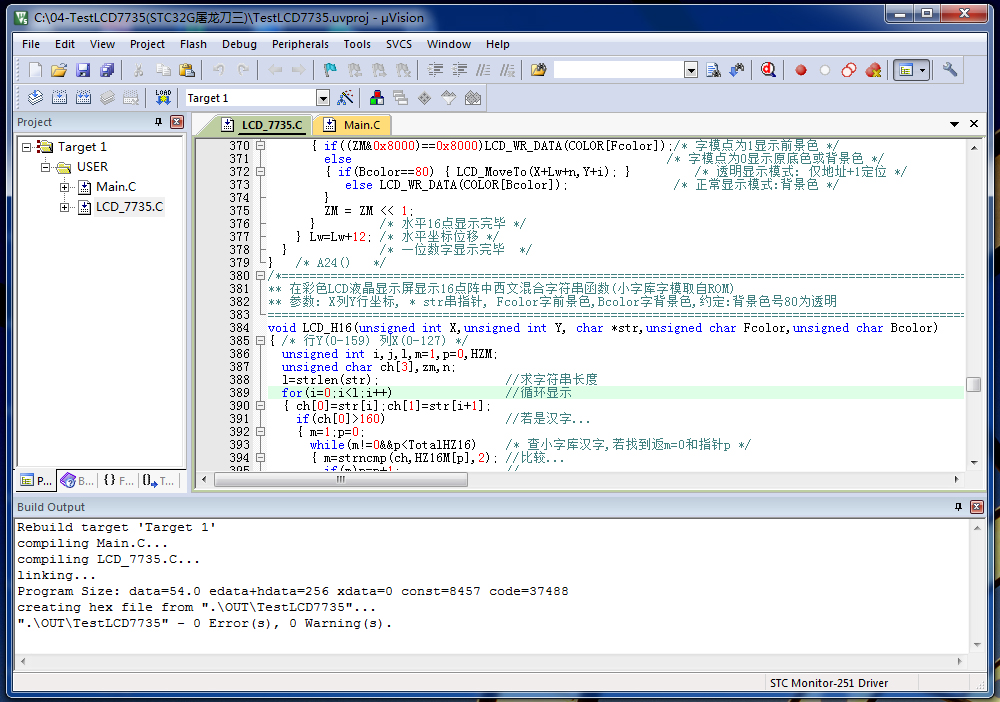Image resolution: width=1000 pixels, height=702 pixels.
Task: Build target icon
Action: [59, 98]
